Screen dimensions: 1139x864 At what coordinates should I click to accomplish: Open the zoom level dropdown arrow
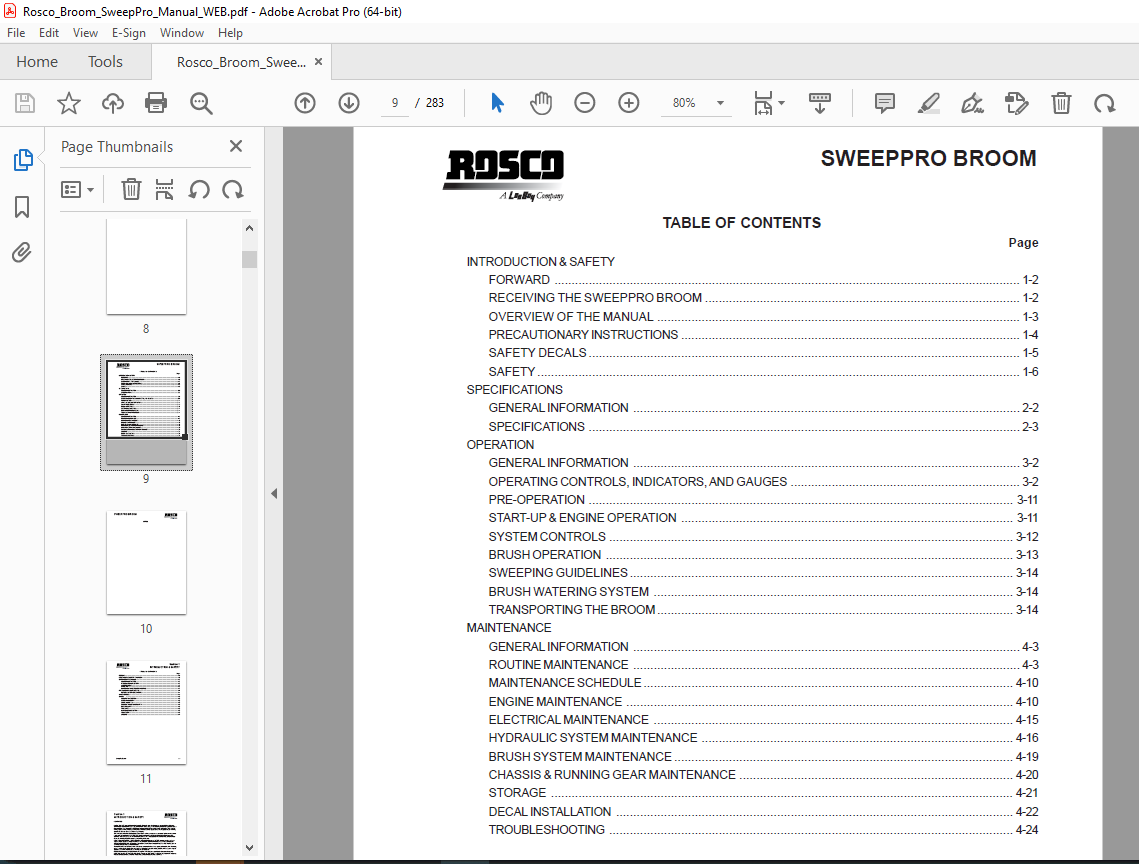coord(721,103)
